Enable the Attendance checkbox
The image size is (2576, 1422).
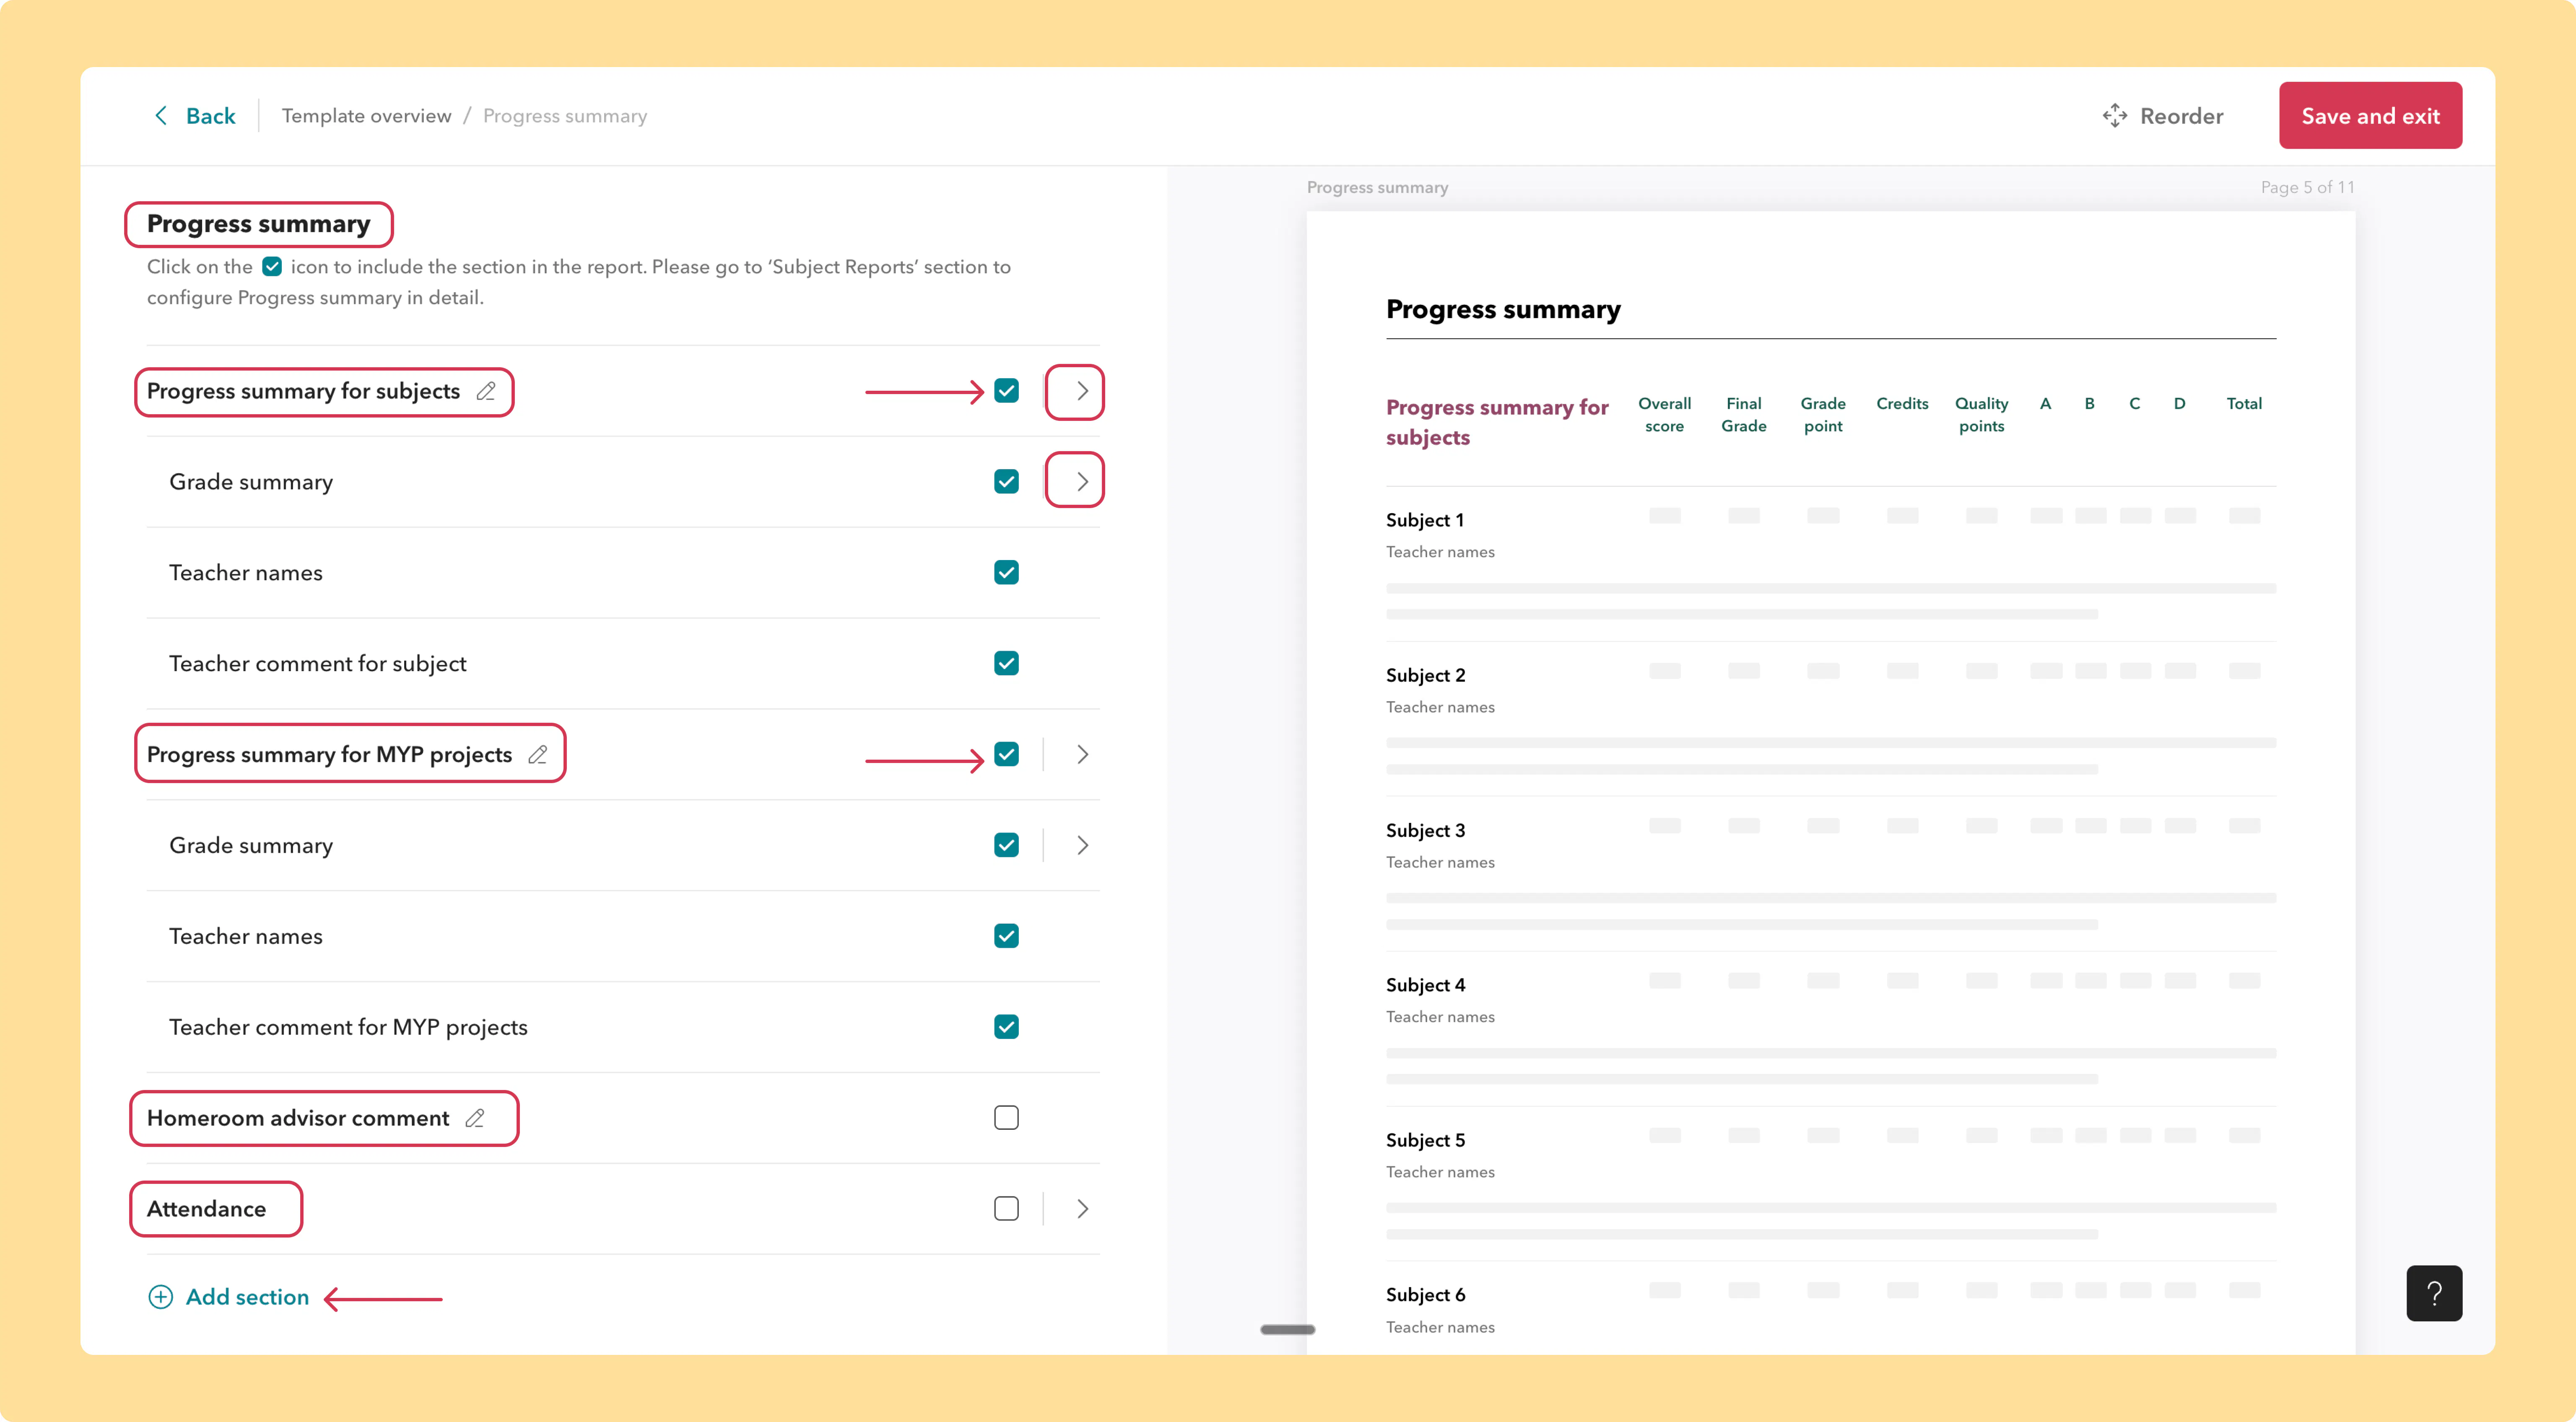(x=1006, y=1209)
